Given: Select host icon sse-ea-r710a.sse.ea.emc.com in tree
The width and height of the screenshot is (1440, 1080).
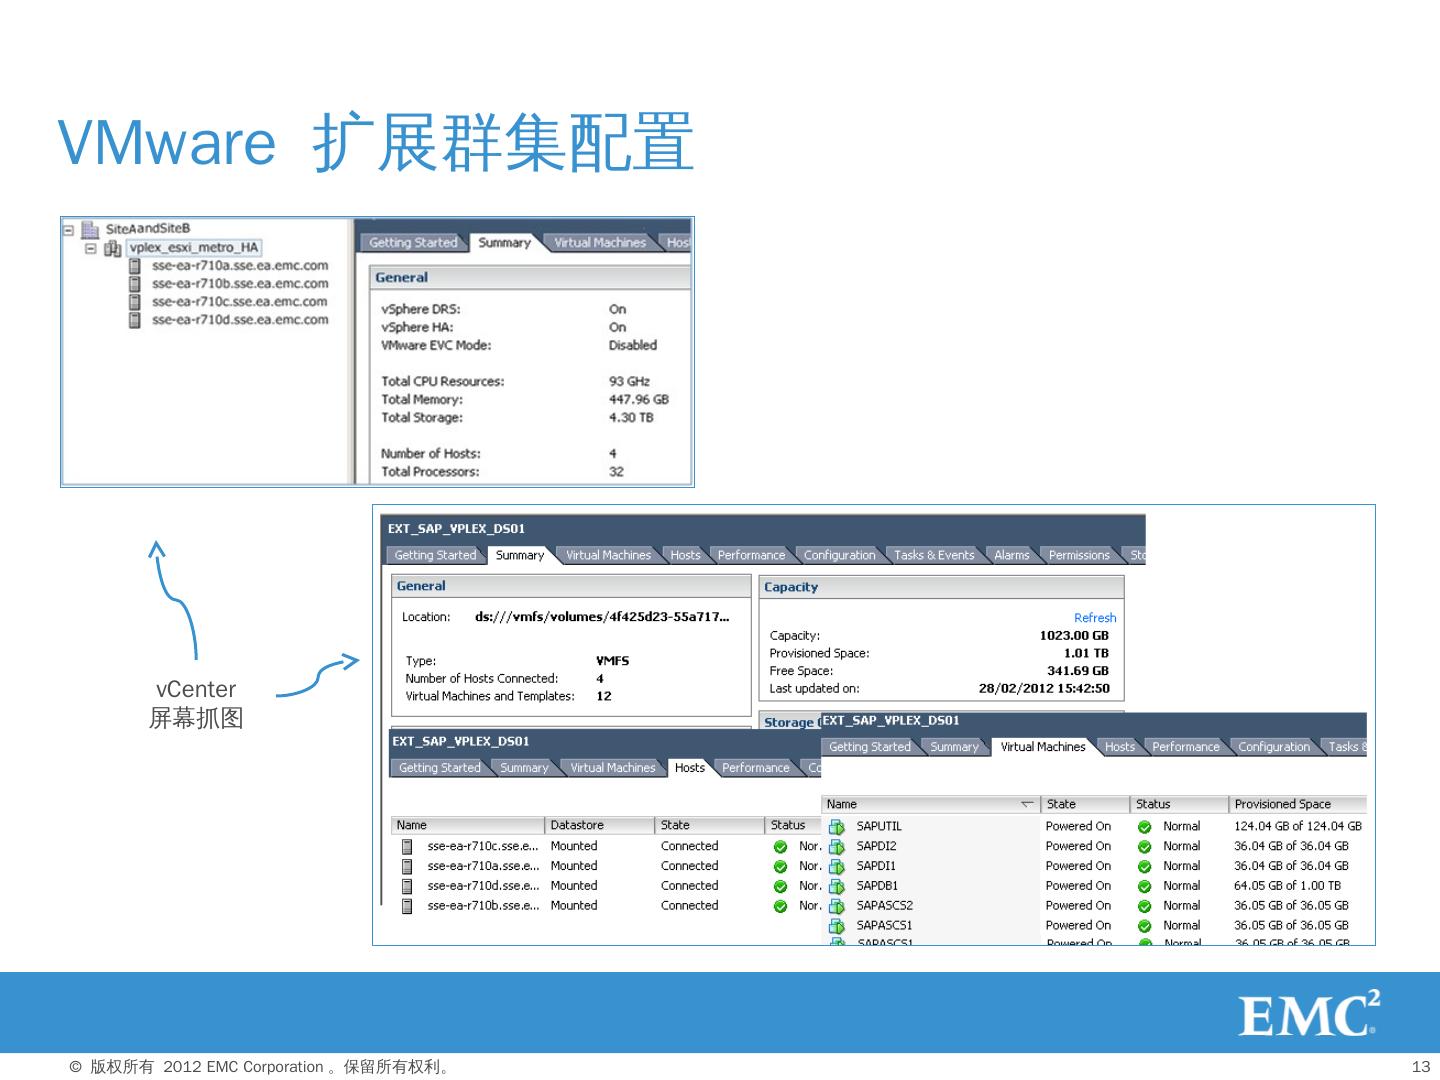Looking at the screenshot, I should point(136,265).
